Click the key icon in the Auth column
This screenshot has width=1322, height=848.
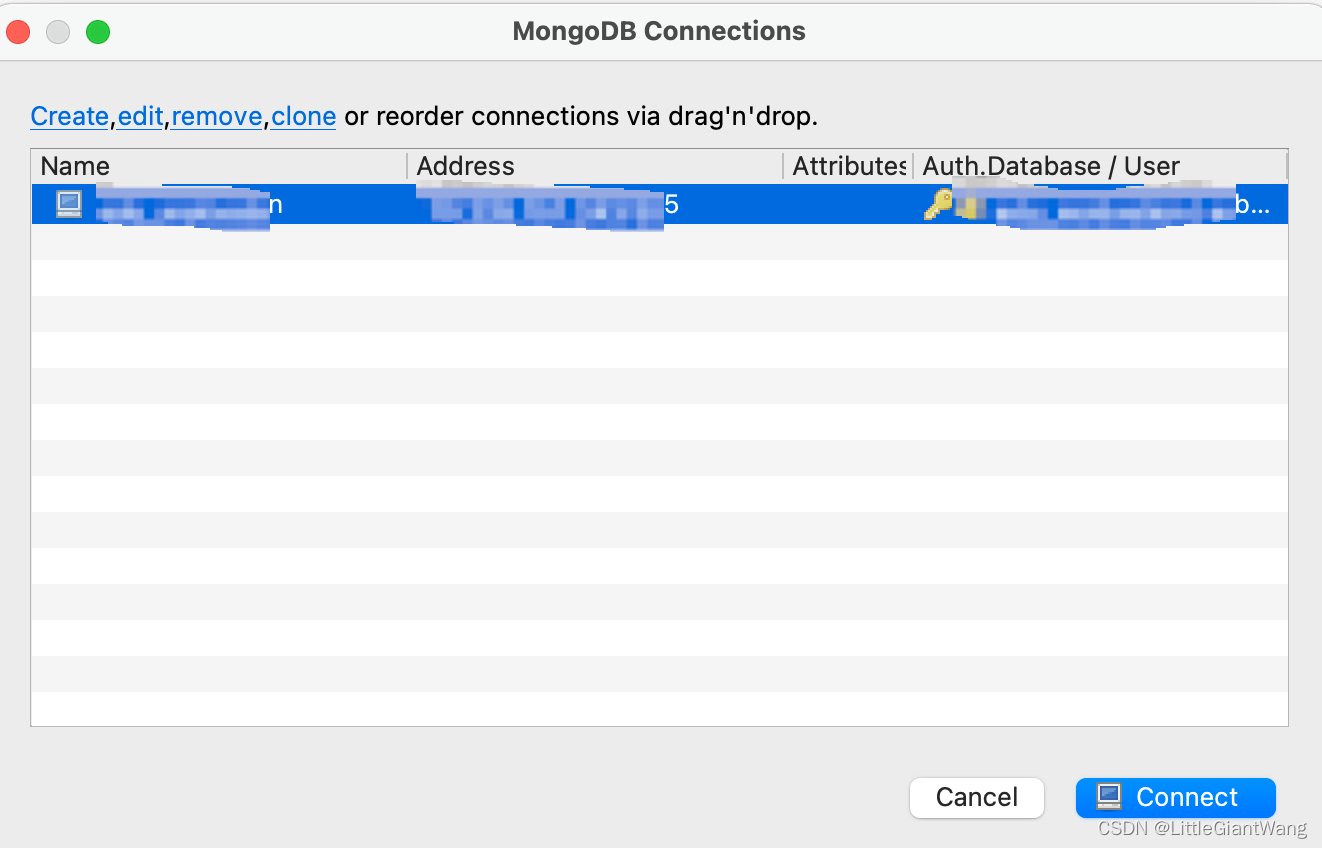(938, 204)
